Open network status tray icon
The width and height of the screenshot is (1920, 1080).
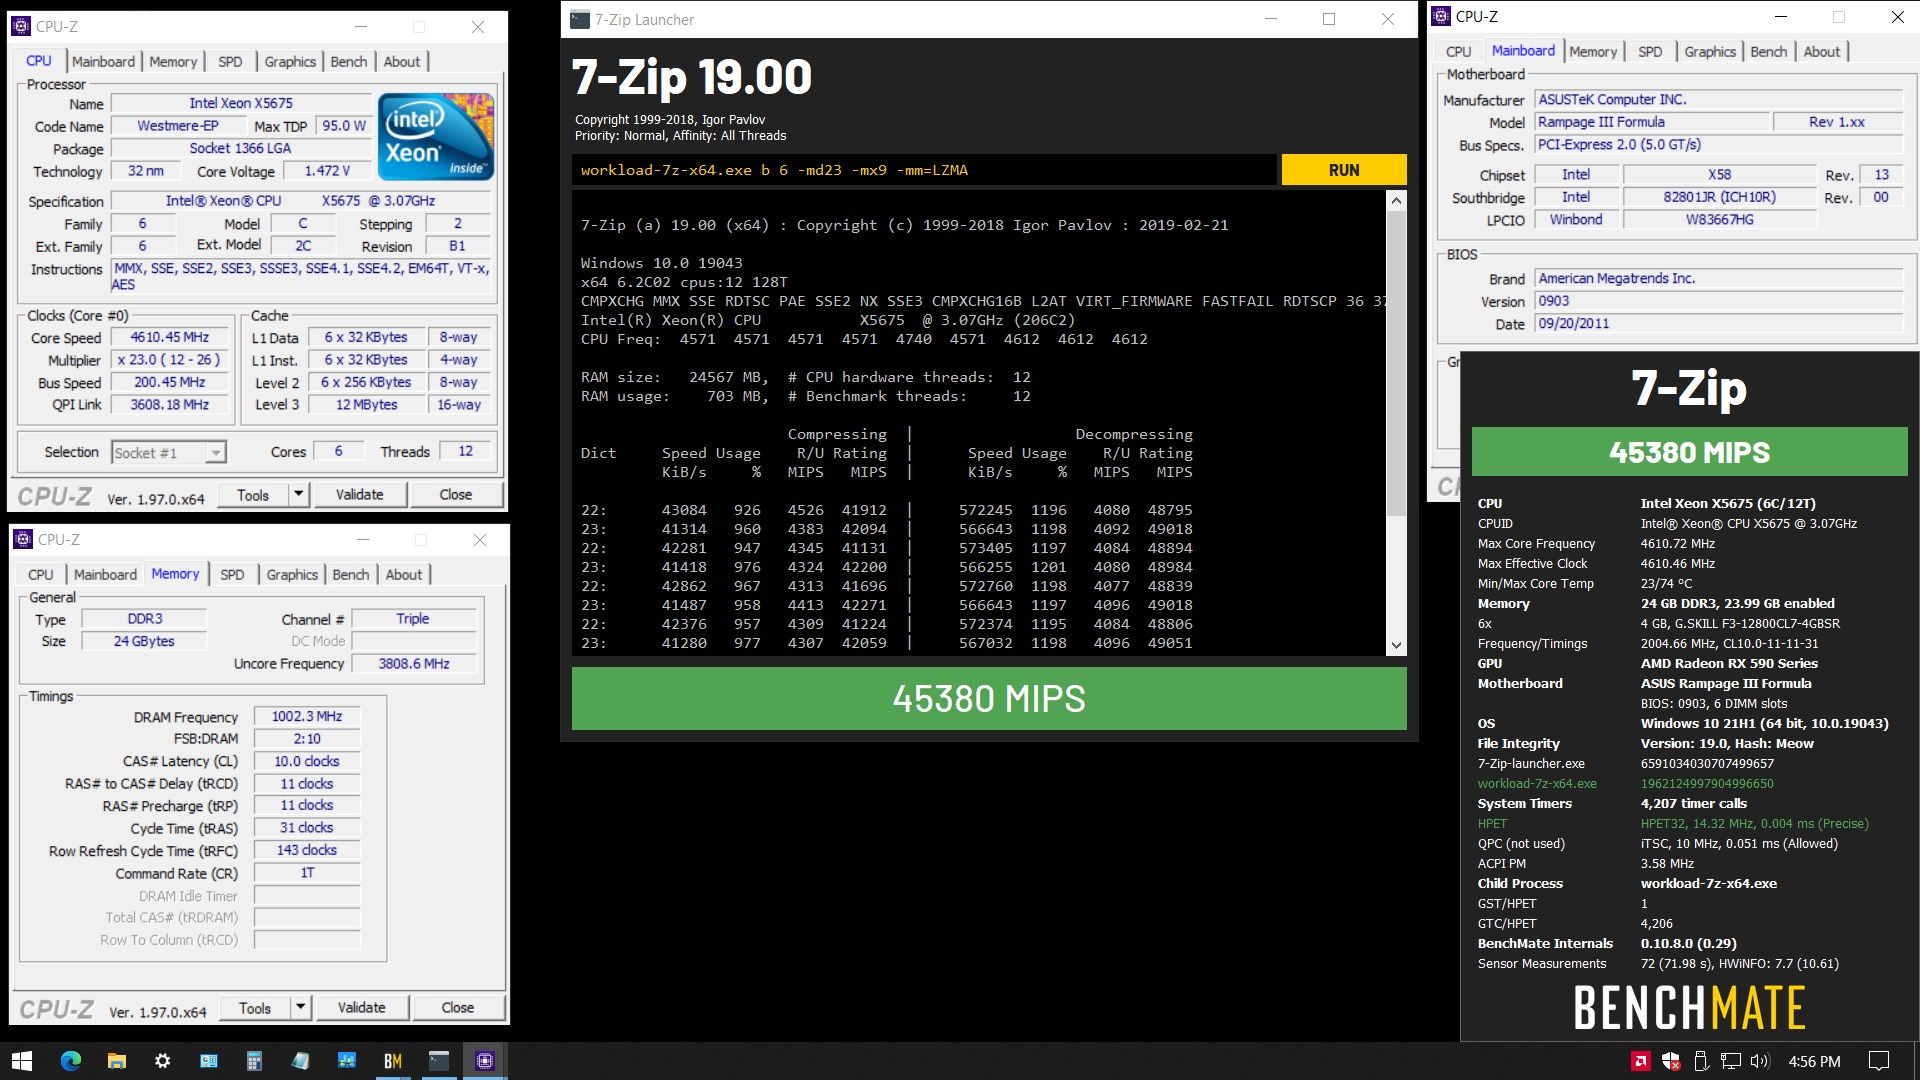click(1731, 1061)
